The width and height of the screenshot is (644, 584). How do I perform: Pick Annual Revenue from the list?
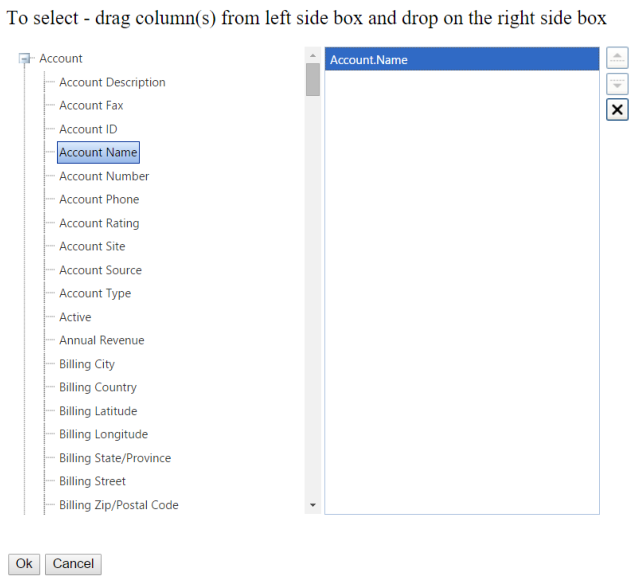tap(101, 340)
